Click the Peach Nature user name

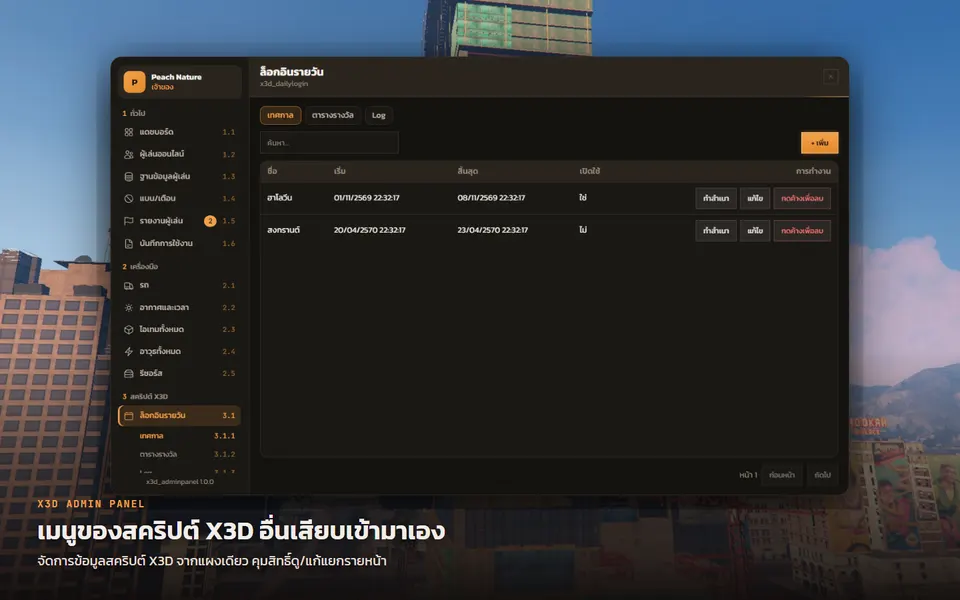coord(176,77)
